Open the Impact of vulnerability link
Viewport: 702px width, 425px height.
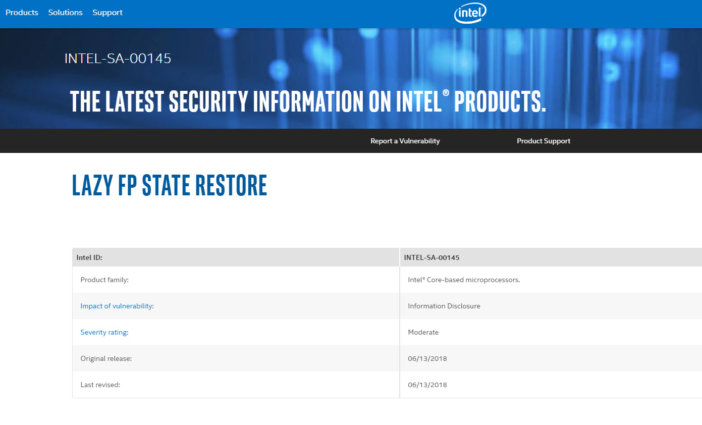pyautogui.click(x=117, y=306)
